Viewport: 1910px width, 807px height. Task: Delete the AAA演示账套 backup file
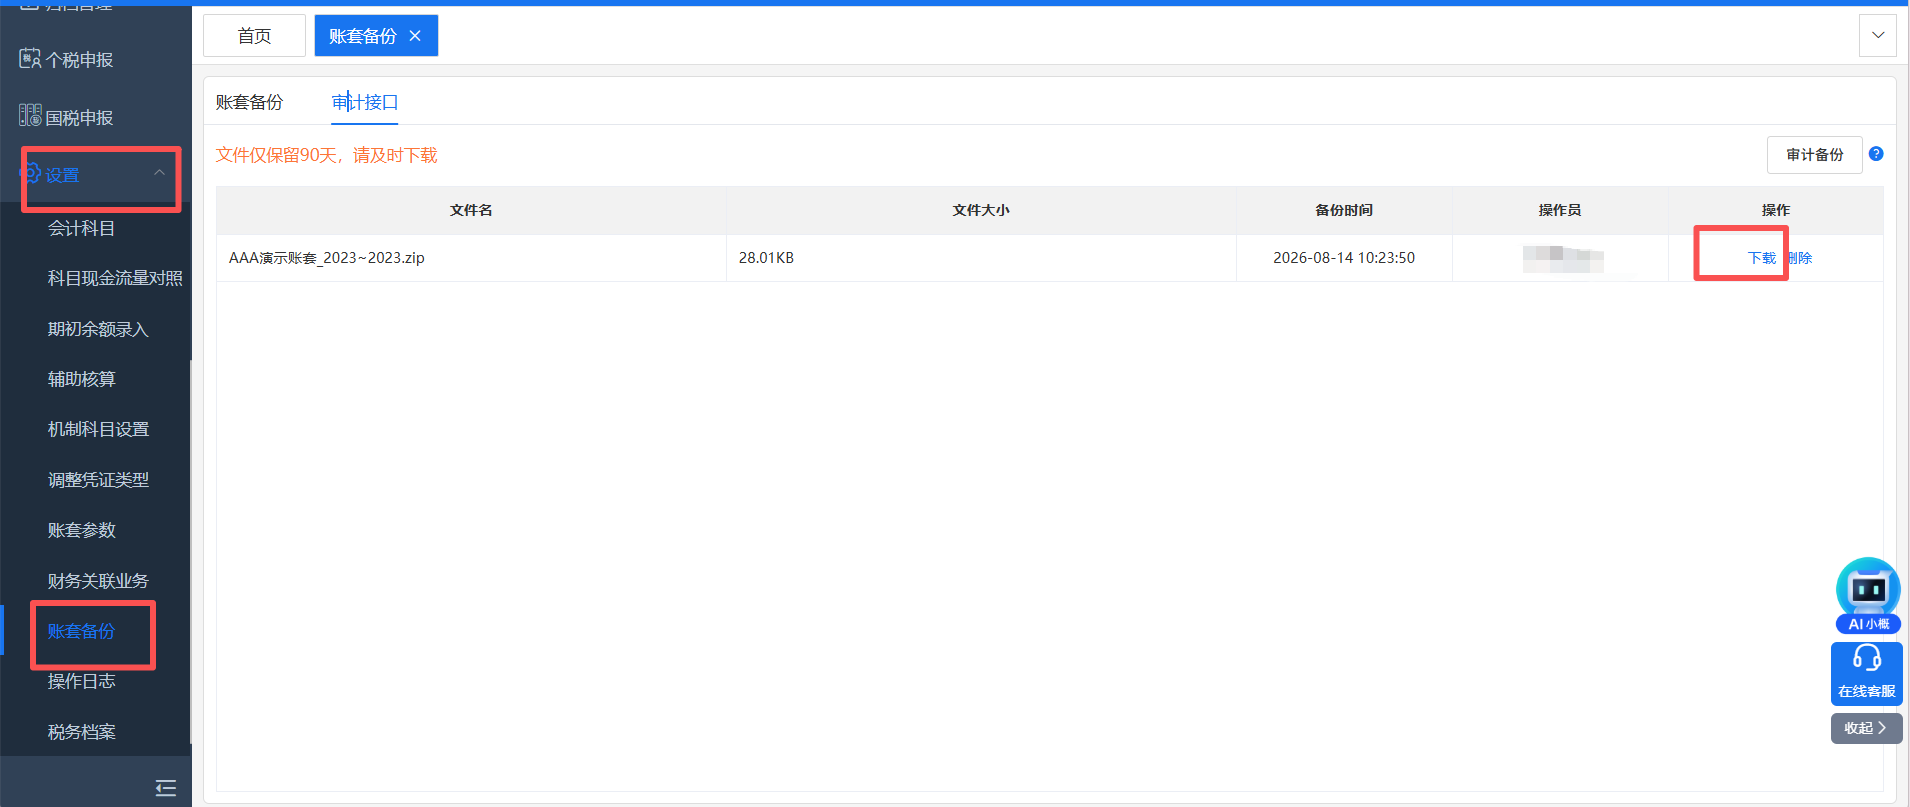[1799, 258]
